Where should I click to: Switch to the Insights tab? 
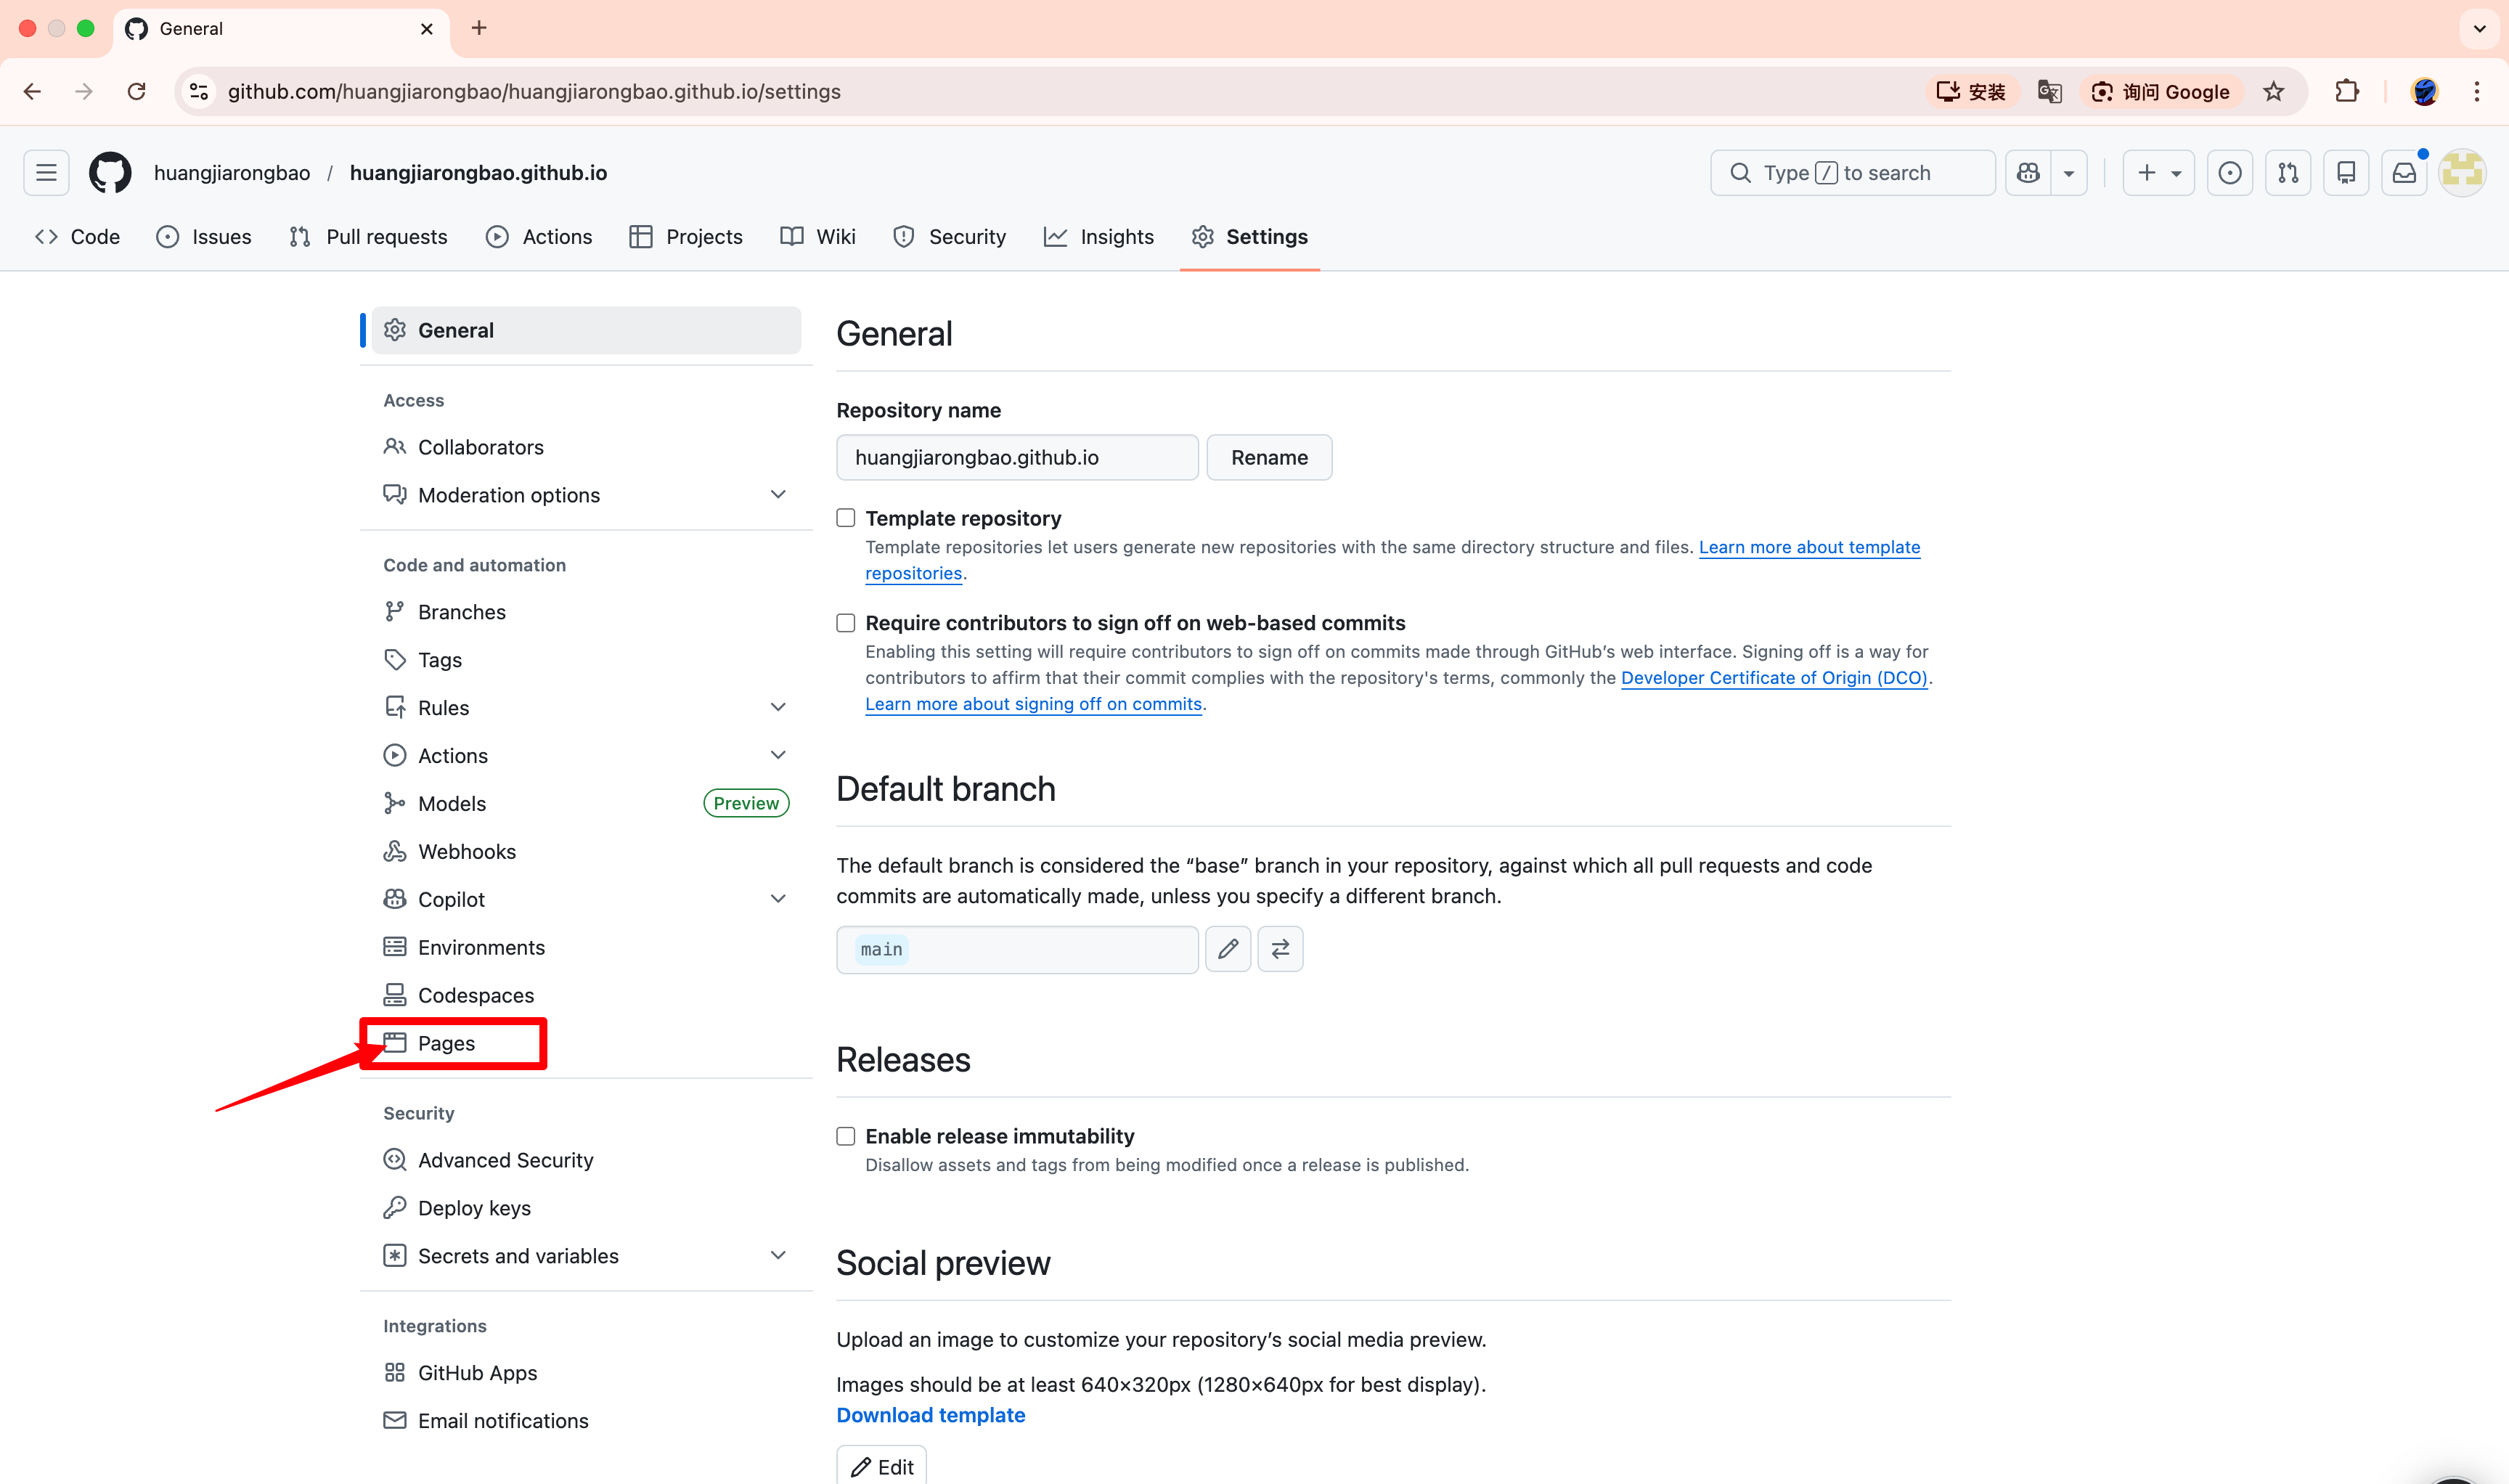[x=1099, y=237]
